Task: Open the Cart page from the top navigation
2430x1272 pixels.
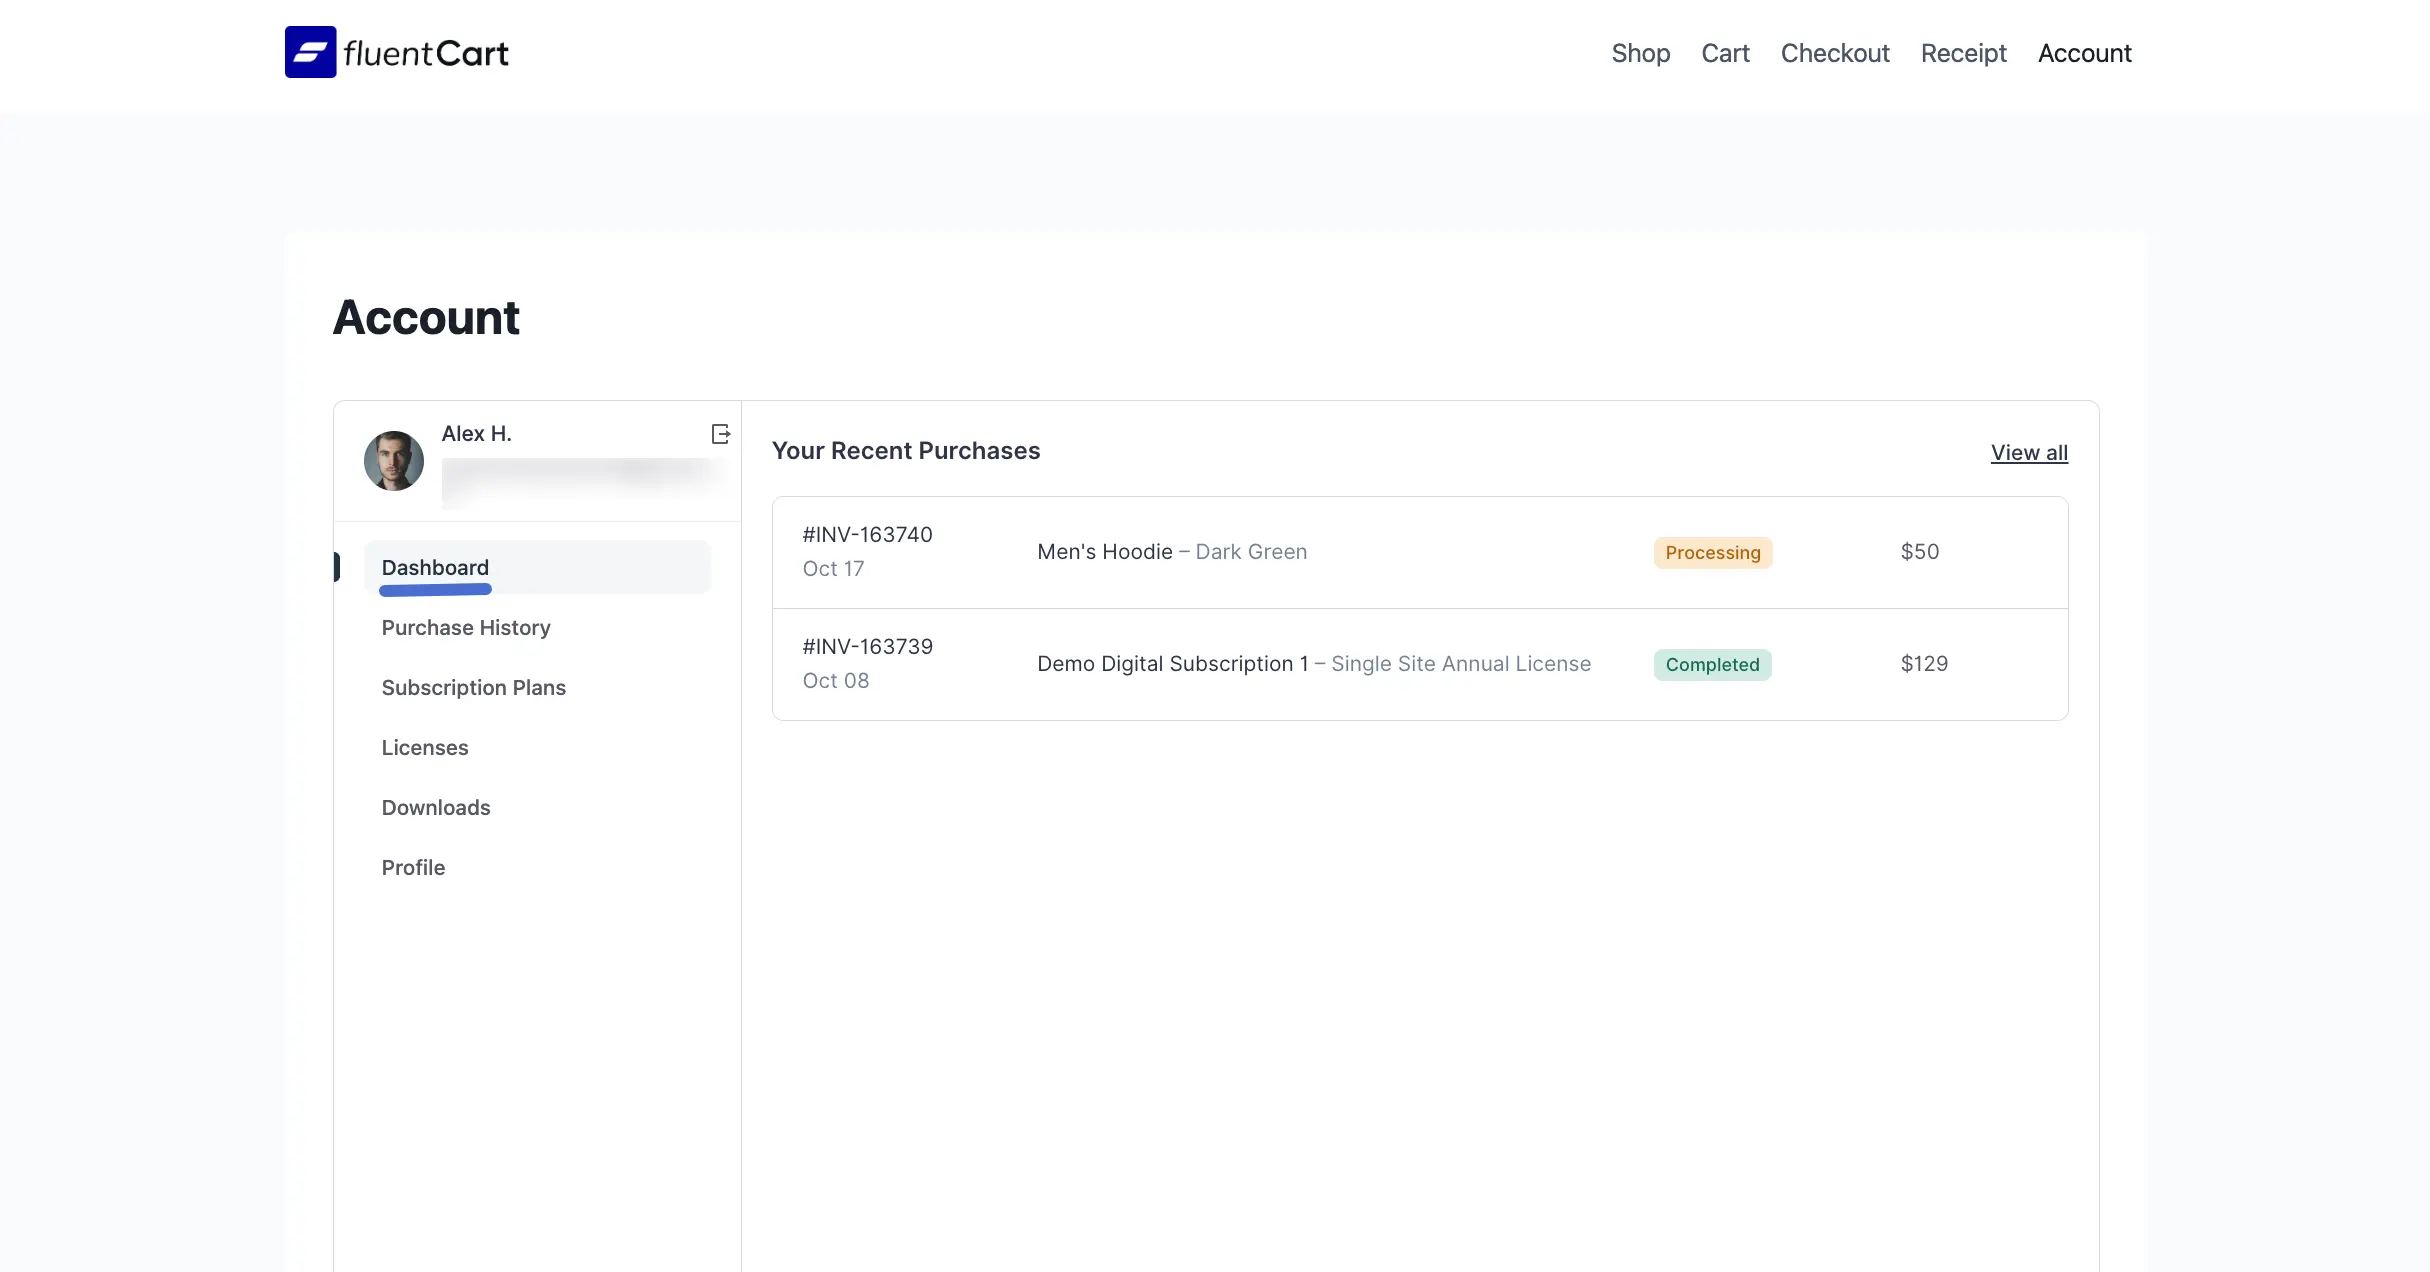Action: (1725, 53)
